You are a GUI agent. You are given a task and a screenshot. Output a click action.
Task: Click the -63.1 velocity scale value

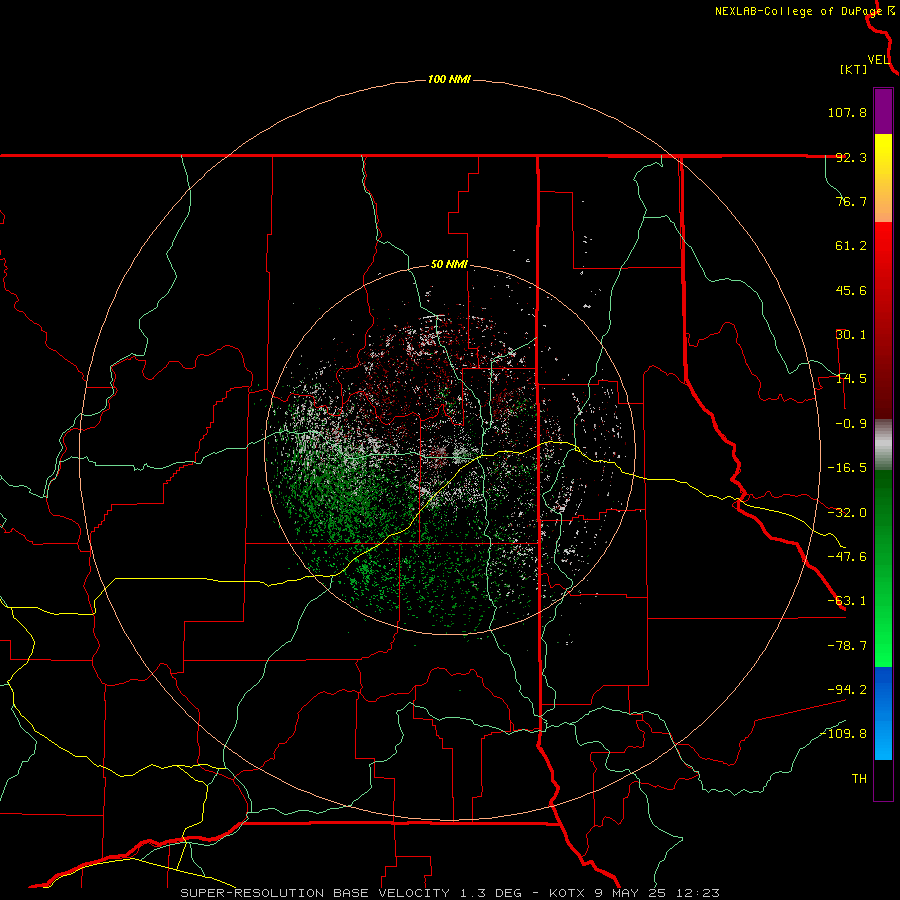[x=847, y=601]
